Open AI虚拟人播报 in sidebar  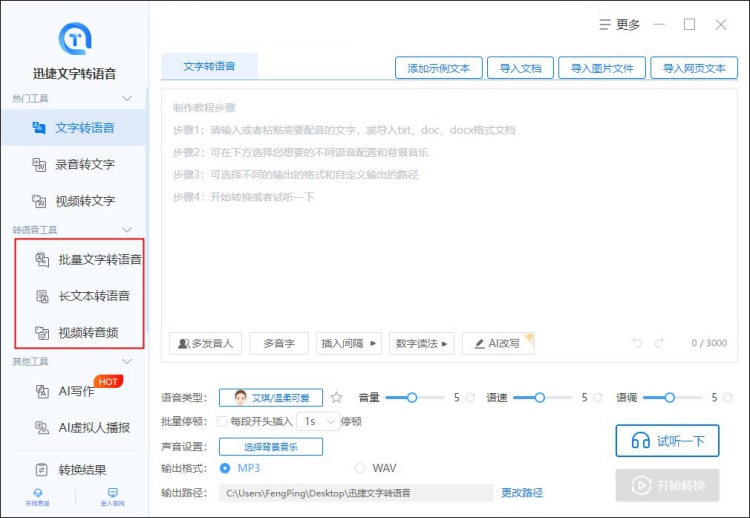(x=75, y=428)
